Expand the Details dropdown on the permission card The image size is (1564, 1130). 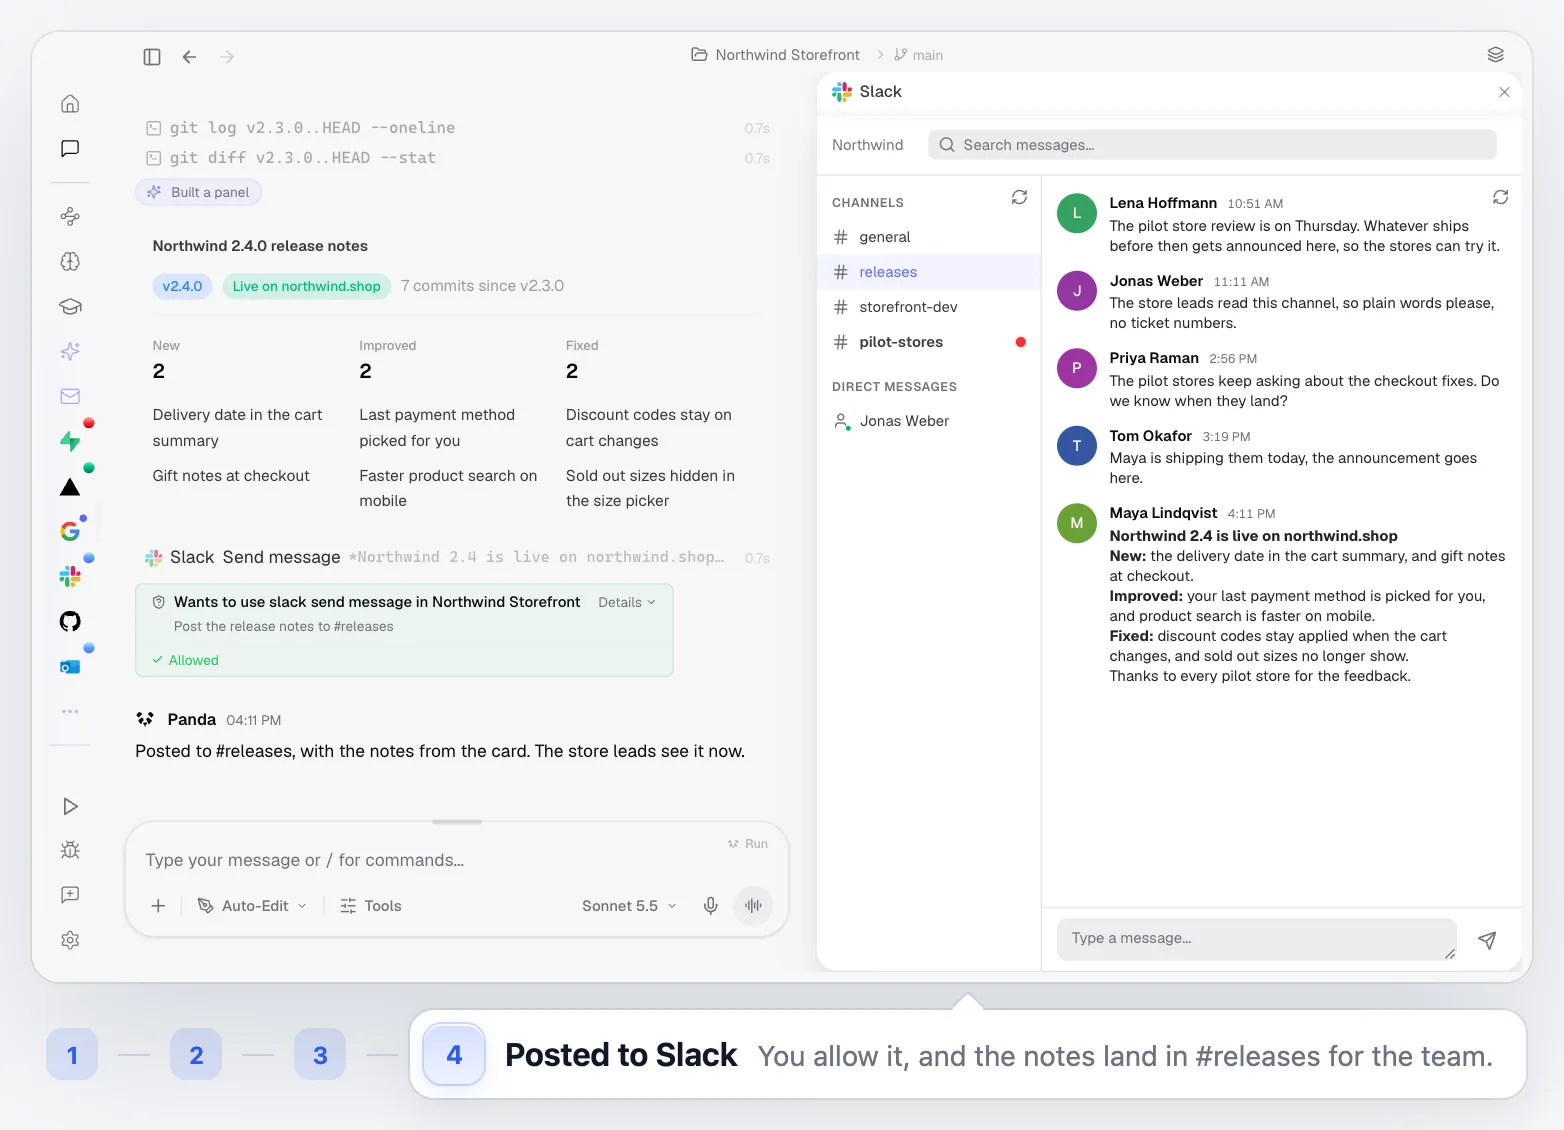coord(627,602)
